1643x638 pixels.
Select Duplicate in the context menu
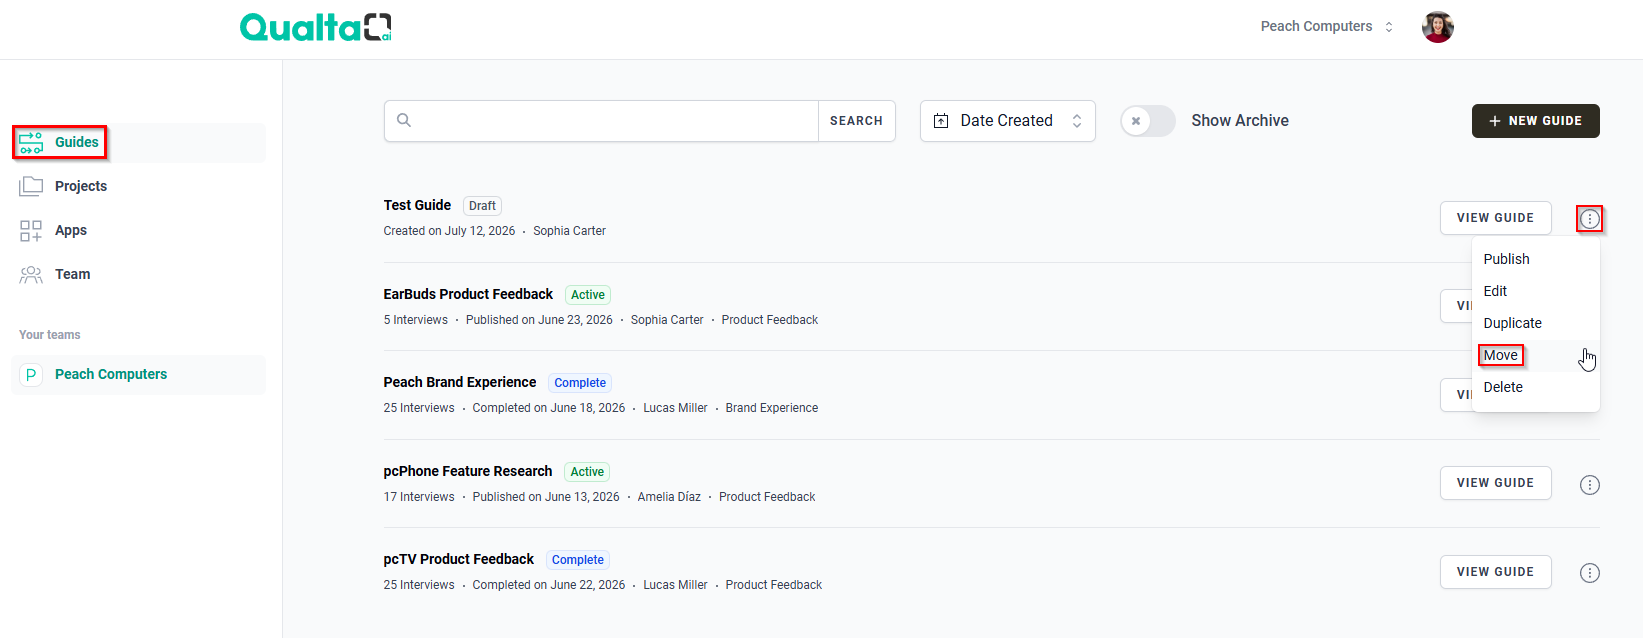click(1535, 323)
